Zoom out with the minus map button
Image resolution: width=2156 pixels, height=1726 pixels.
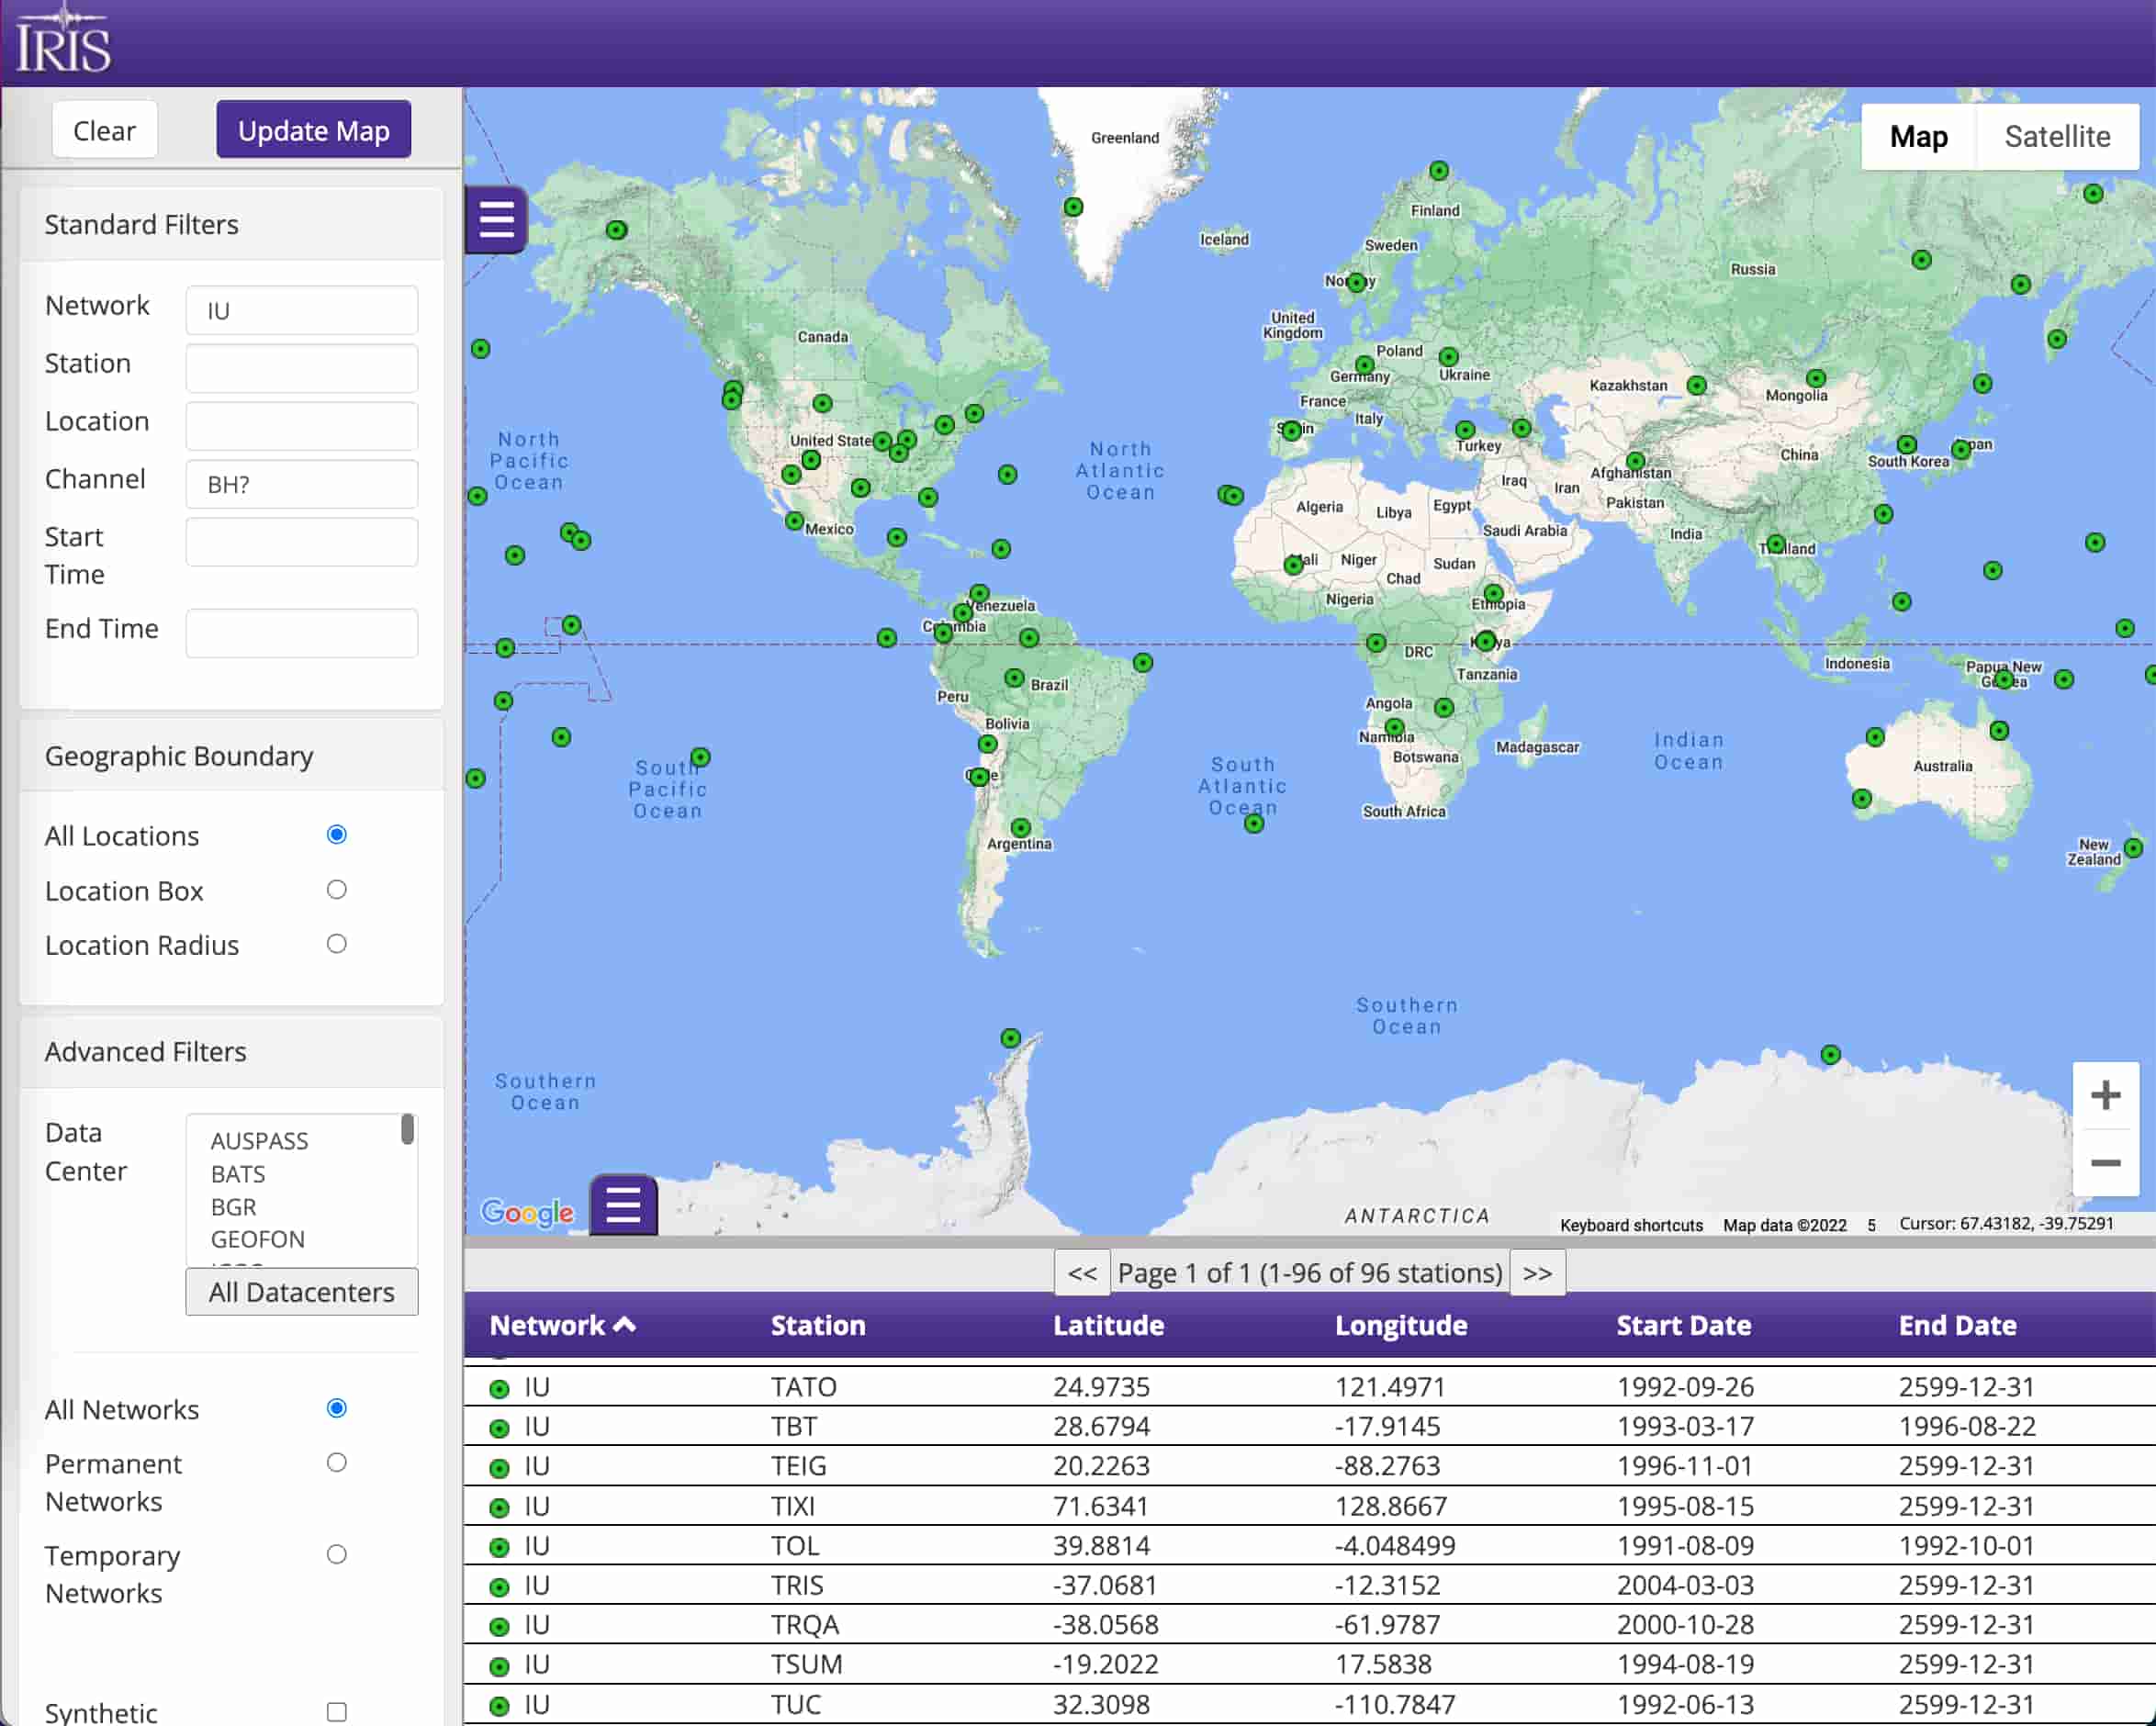(x=2105, y=1162)
